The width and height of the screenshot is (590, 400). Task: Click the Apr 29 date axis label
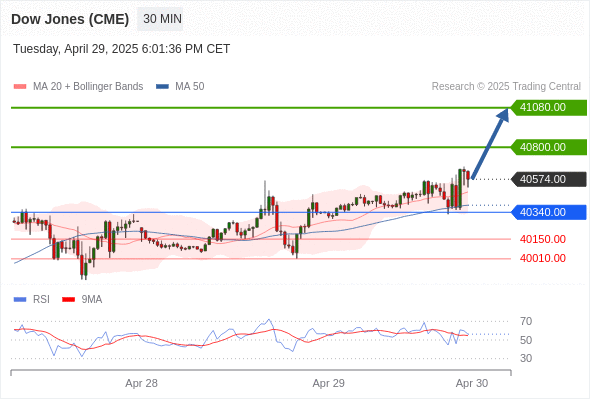[328, 383]
